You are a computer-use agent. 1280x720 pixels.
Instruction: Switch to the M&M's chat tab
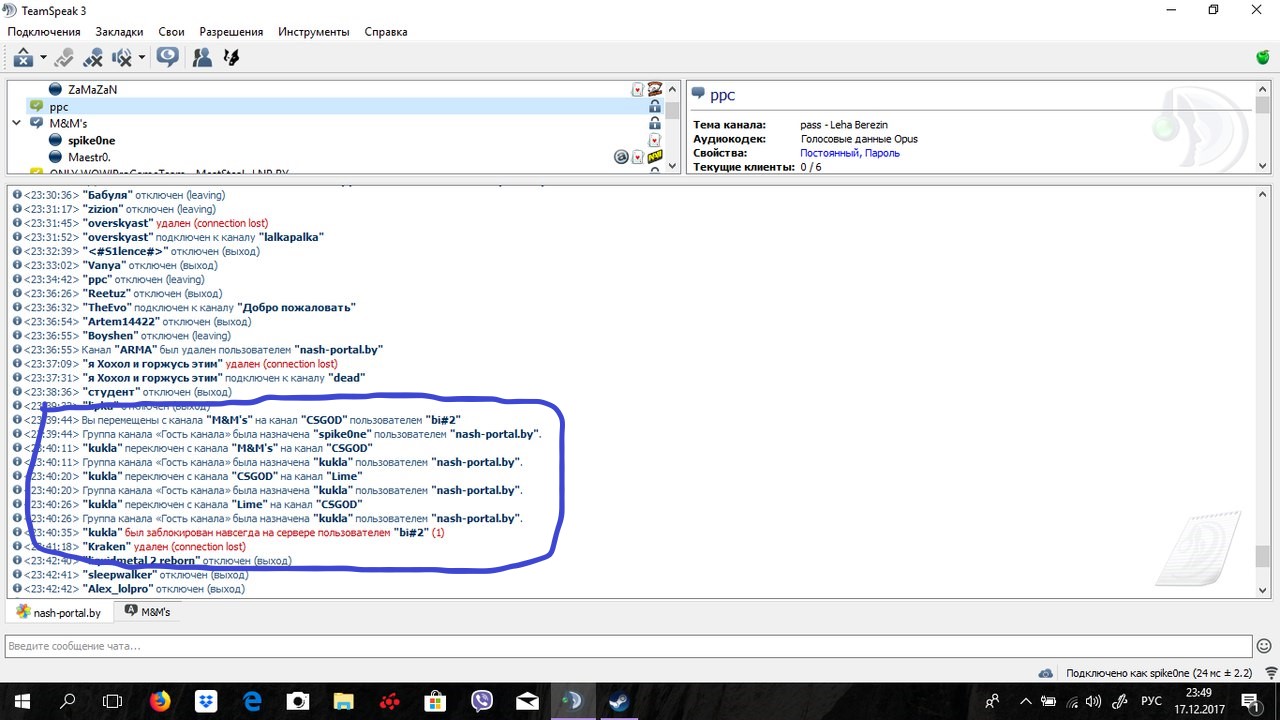click(x=147, y=612)
